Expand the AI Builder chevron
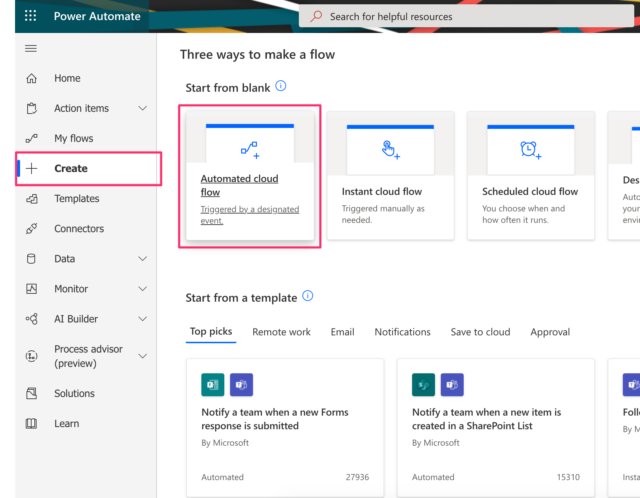The height and width of the screenshot is (498, 640). (142, 319)
